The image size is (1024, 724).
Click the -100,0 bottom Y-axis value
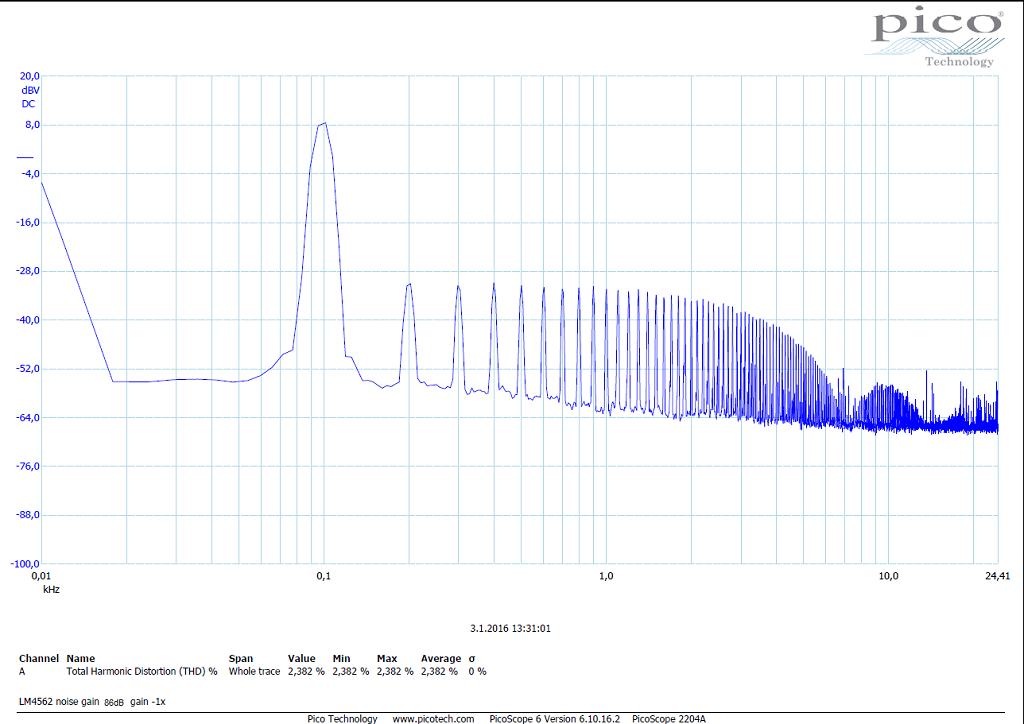(x=25, y=564)
